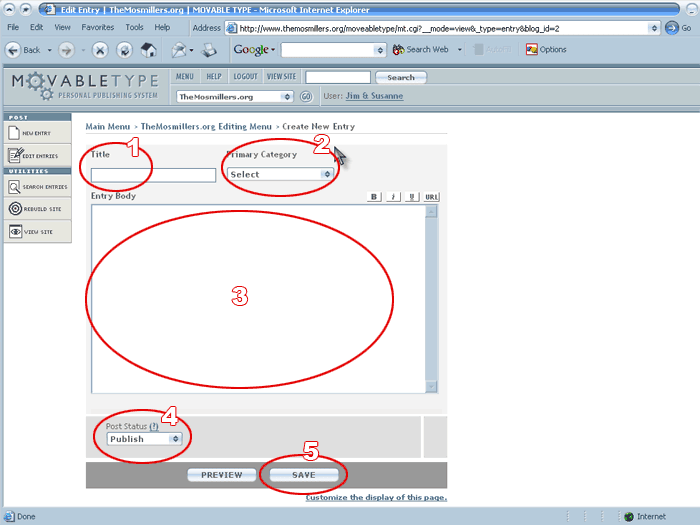Open the Tools menu
The height and width of the screenshot is (525, 700).
pyautogui.click(x=134, y=27)
